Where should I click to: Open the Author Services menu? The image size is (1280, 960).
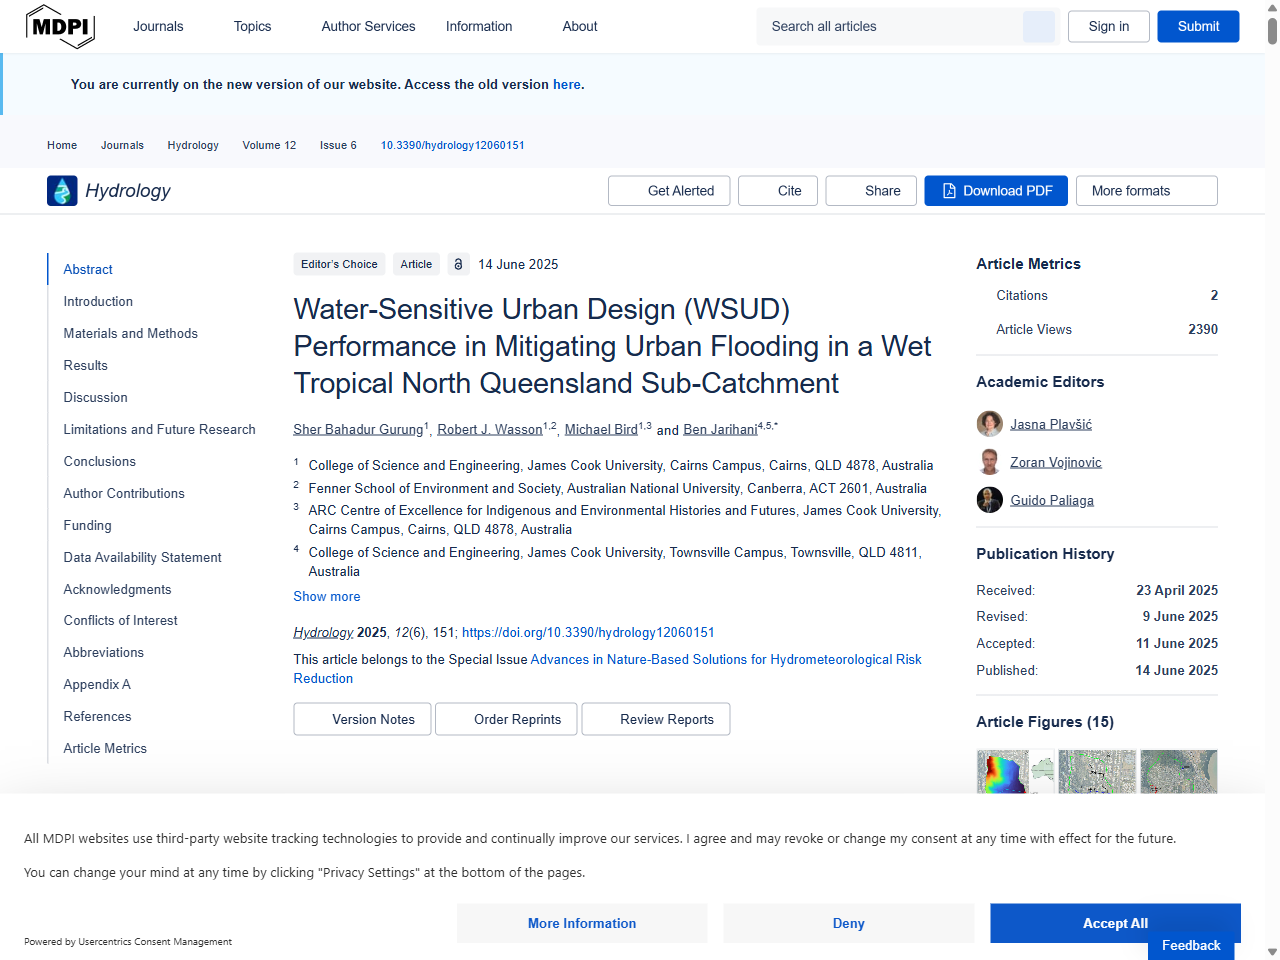click(368, 26)
